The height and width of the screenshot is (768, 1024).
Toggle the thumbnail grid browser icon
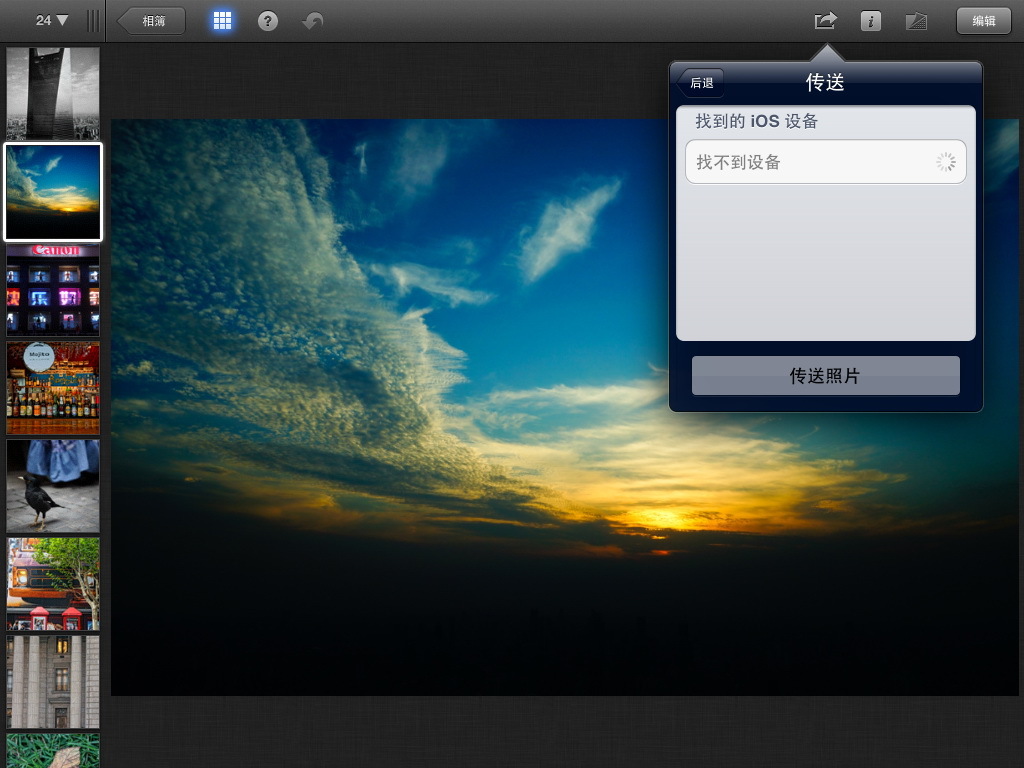pyautogui.click(x=222, y=19)
